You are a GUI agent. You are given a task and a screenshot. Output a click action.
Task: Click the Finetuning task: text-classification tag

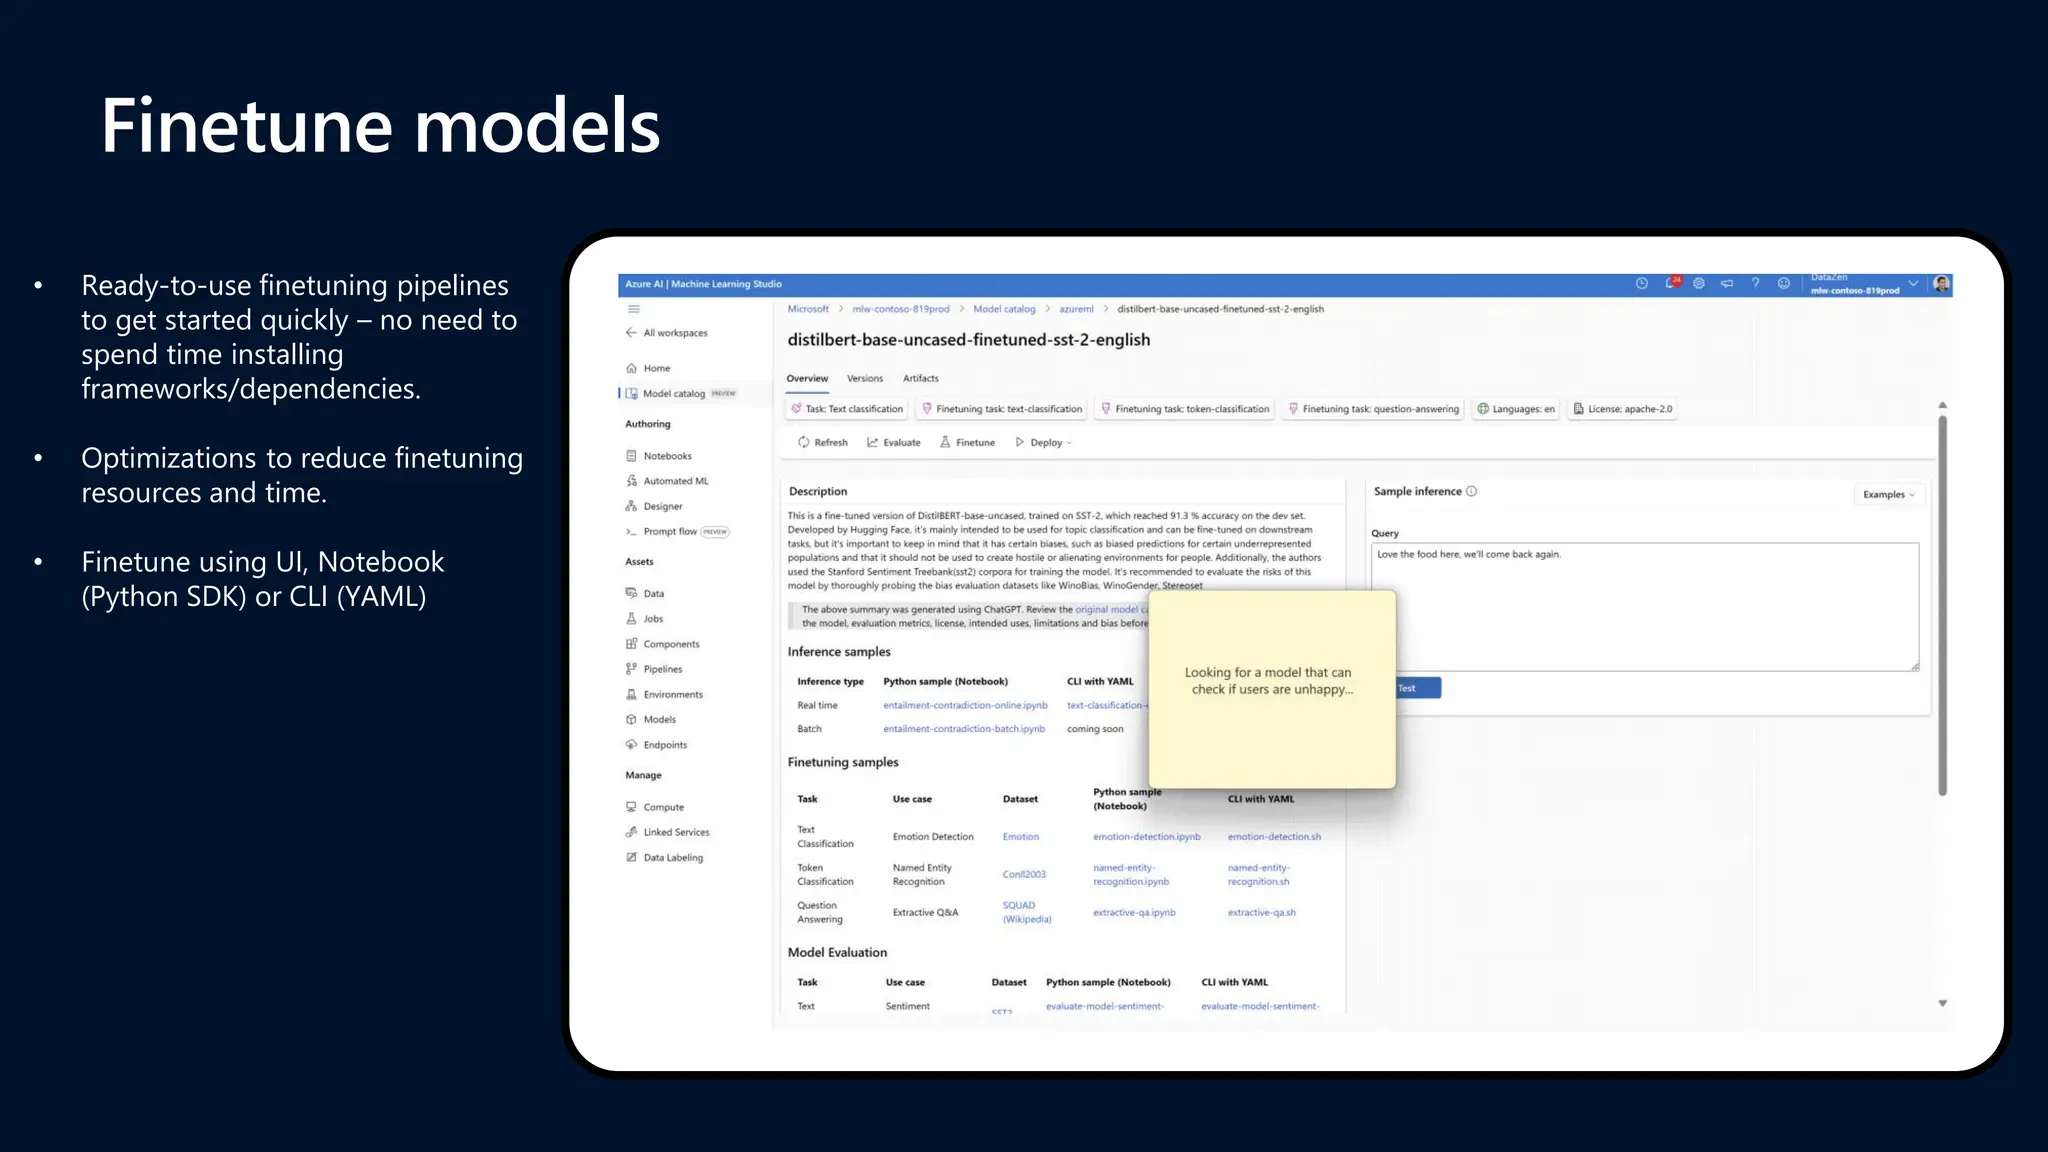pos(1001,409)
